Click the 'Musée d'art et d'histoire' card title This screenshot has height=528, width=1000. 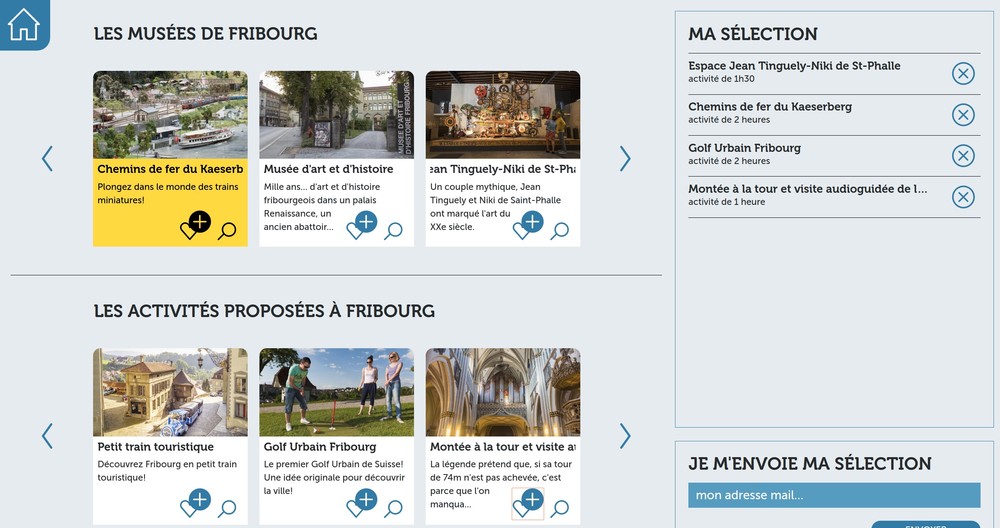(x=328, y=169)
